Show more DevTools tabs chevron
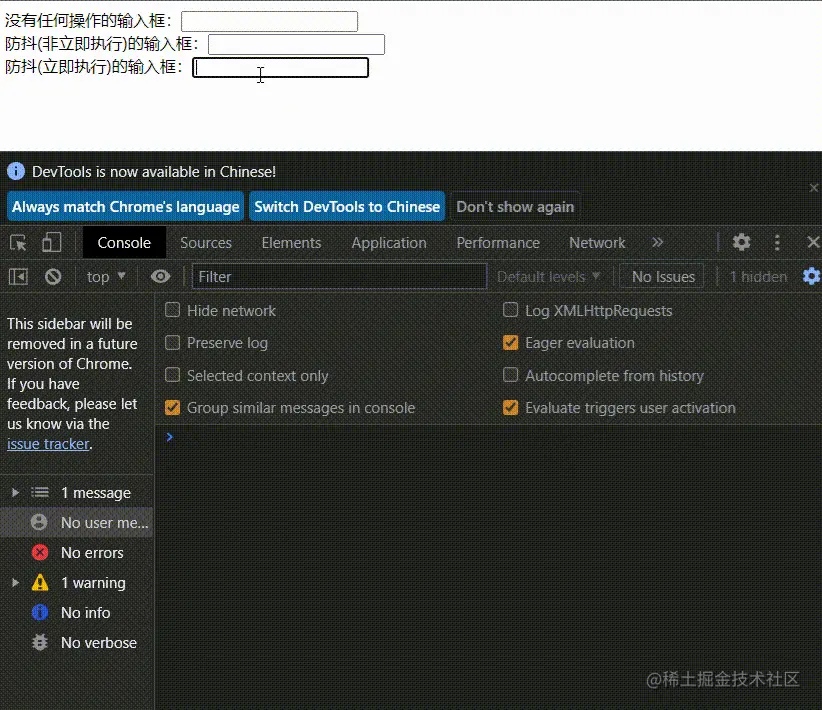This screenshot has width=822, height=710. click(657, 242)
